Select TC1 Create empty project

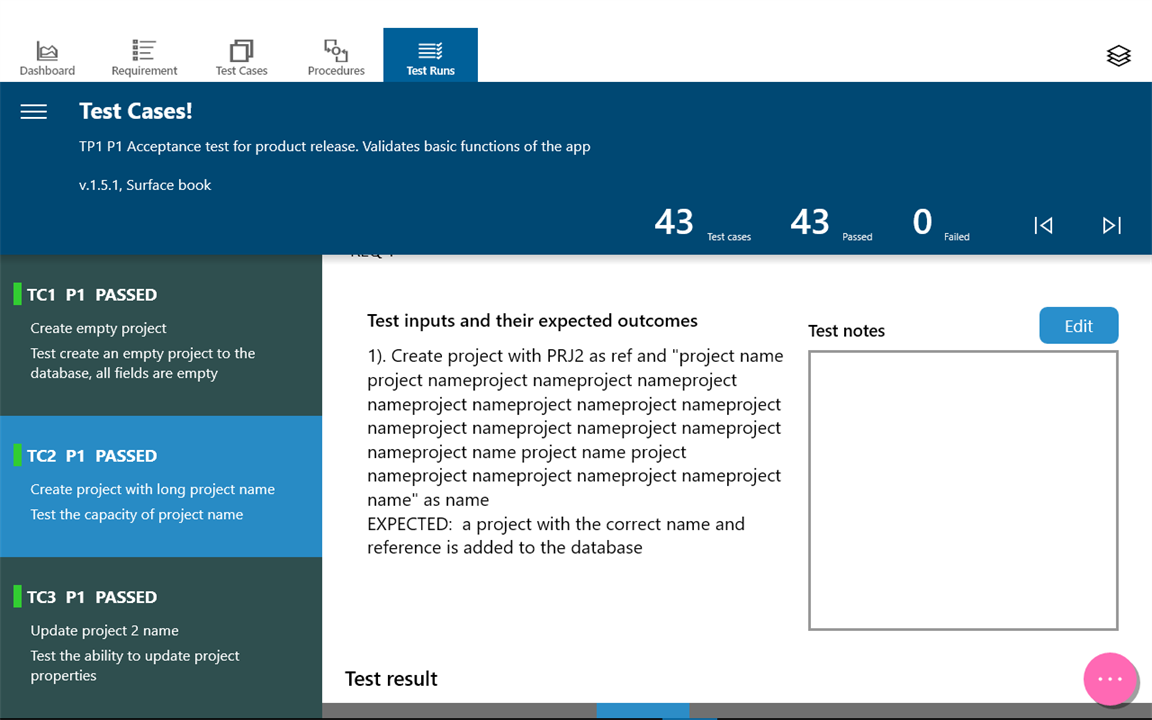point(161,335)
